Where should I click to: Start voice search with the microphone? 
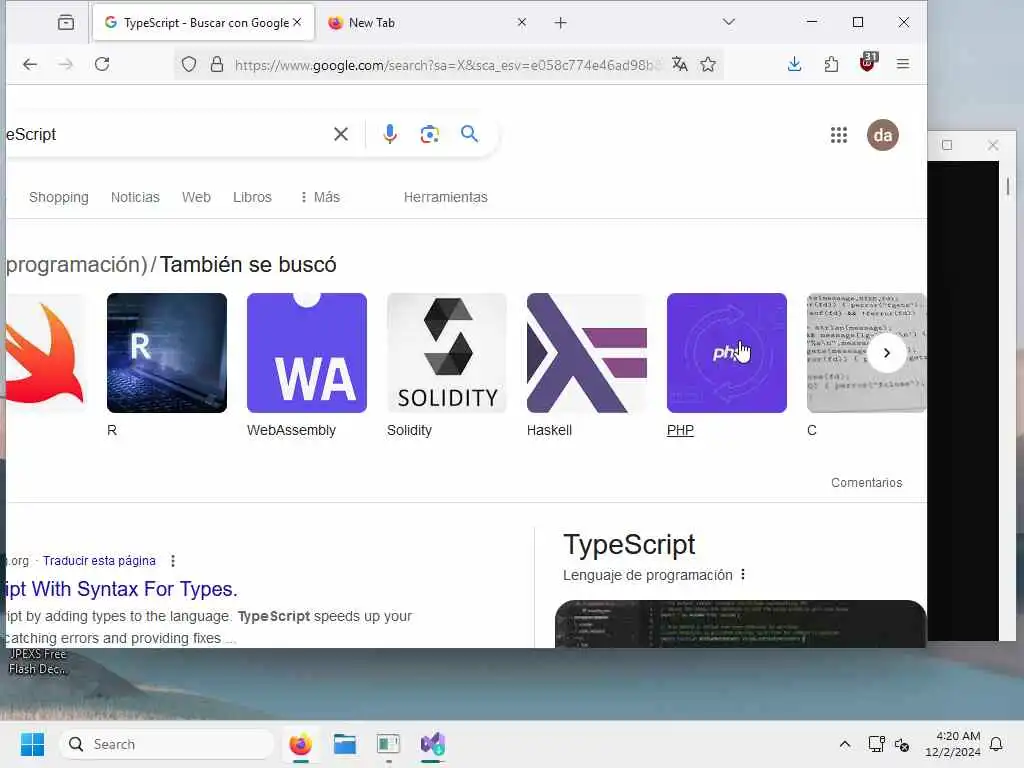pyautogui.click(x=390, y=134)
